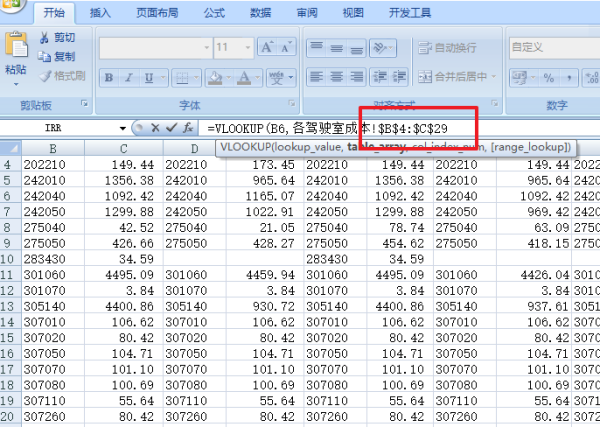
Task: Click the fill color bucket swatch
Action: (x=214, y=77)
